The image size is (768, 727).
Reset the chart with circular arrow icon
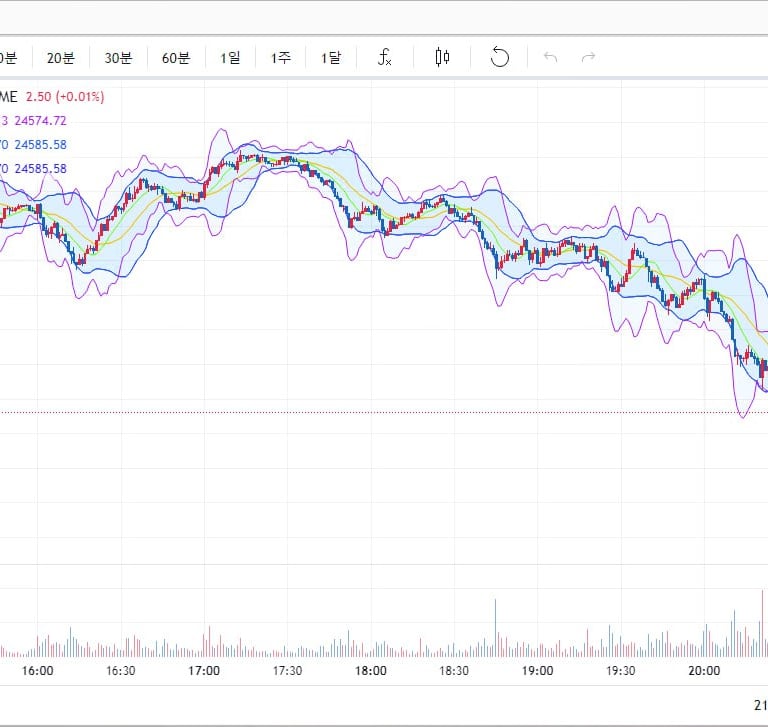[x=500, y=58]
